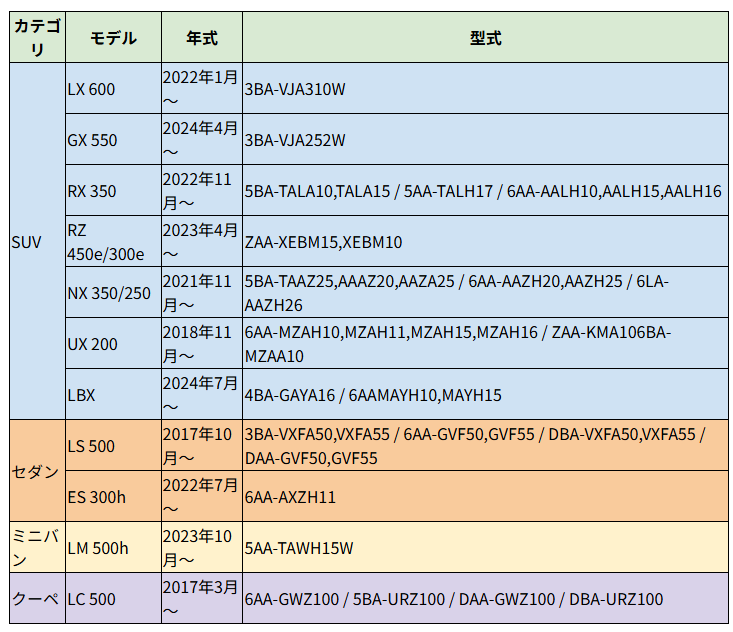
Task: Select the GX 550 model cell
Action: (x=114, y=139)
